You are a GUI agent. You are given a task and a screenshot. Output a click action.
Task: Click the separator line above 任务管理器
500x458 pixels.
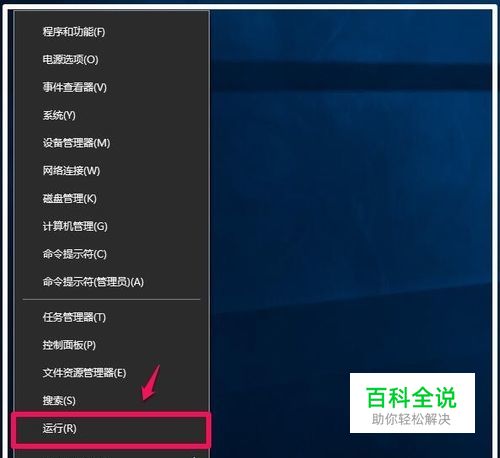point(111,299)
